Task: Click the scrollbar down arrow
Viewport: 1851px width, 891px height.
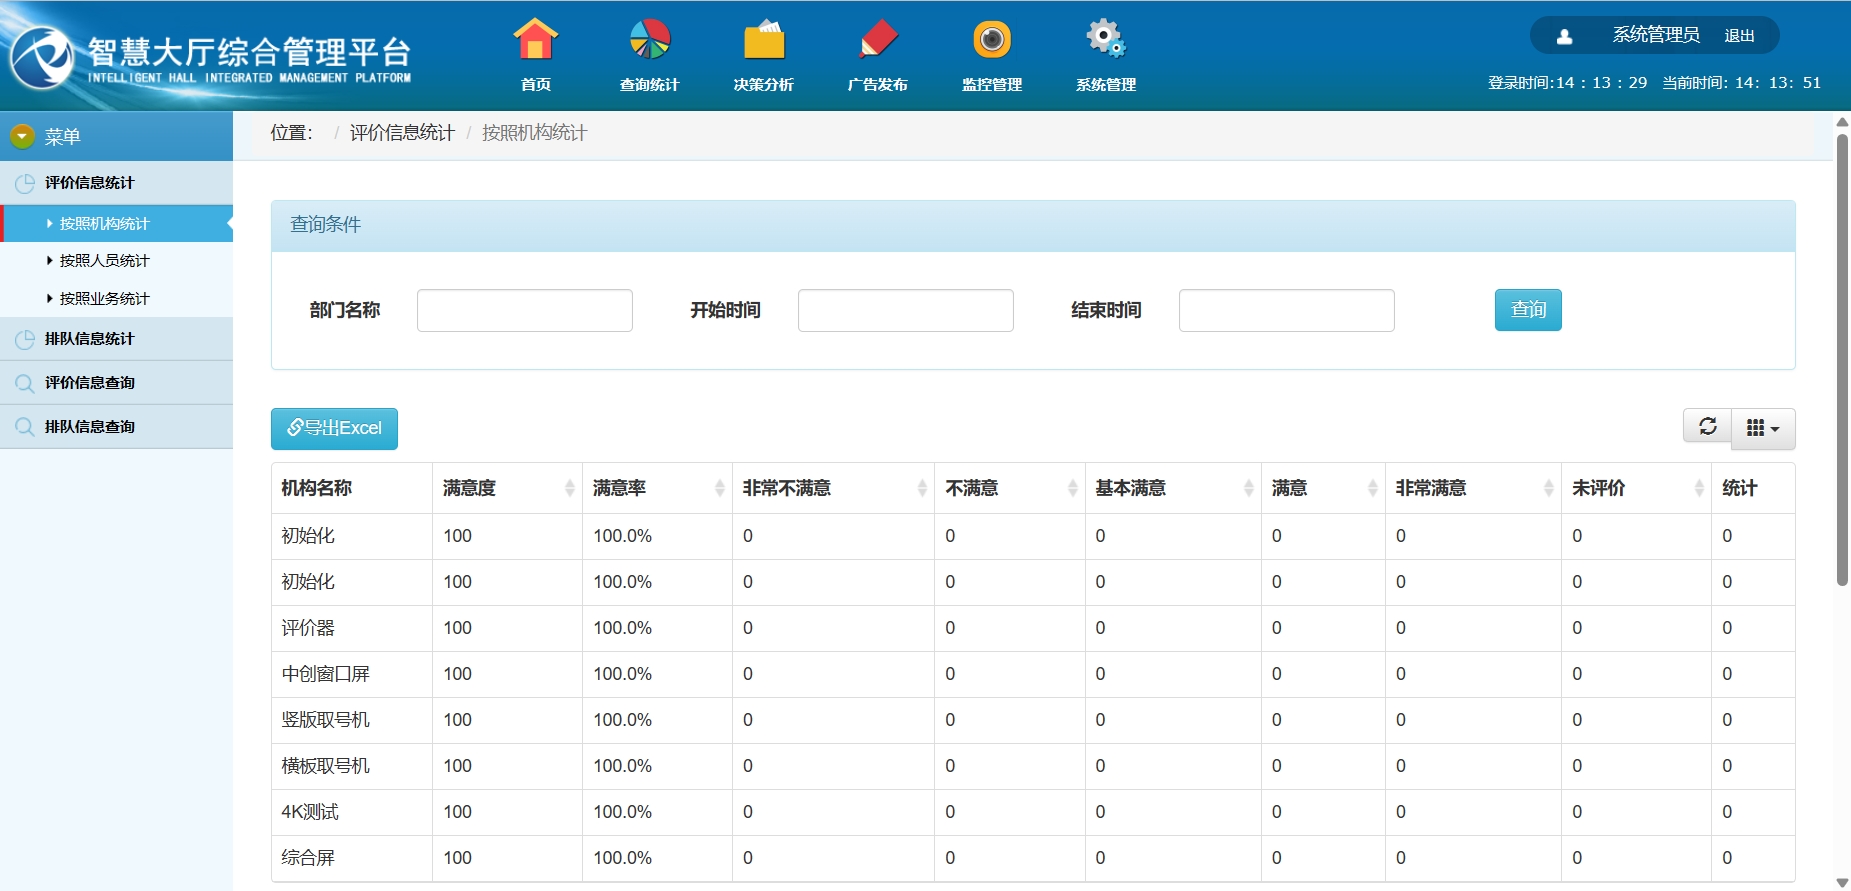Action: point(1842,883)
